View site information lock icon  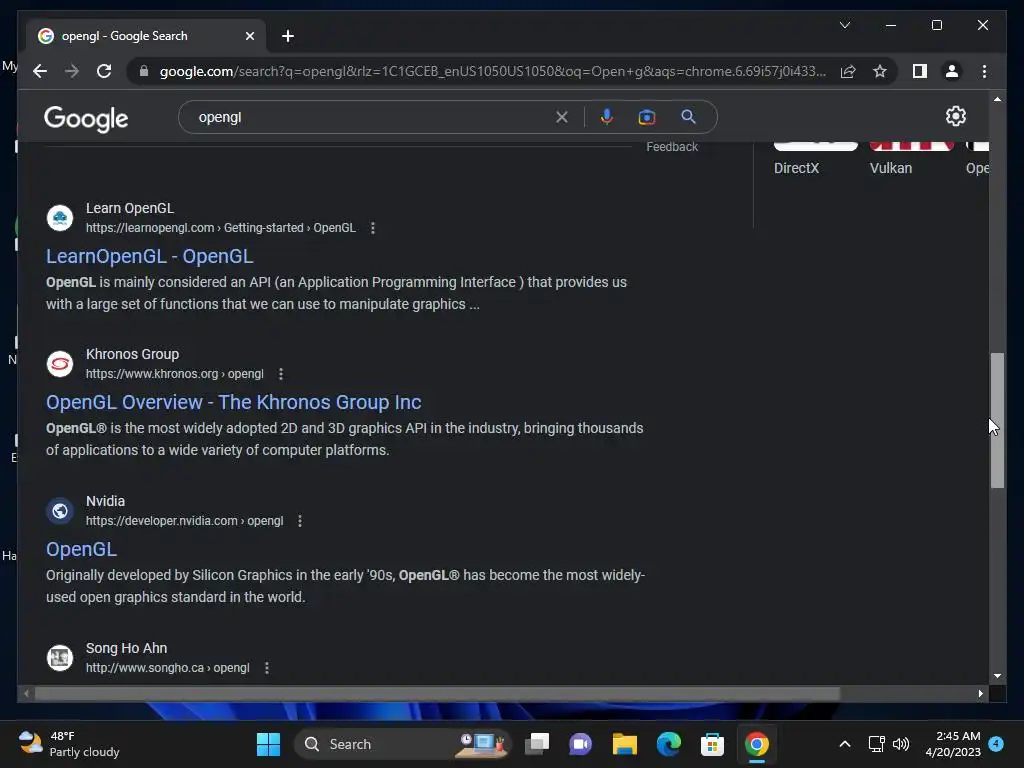click(144, 71)
